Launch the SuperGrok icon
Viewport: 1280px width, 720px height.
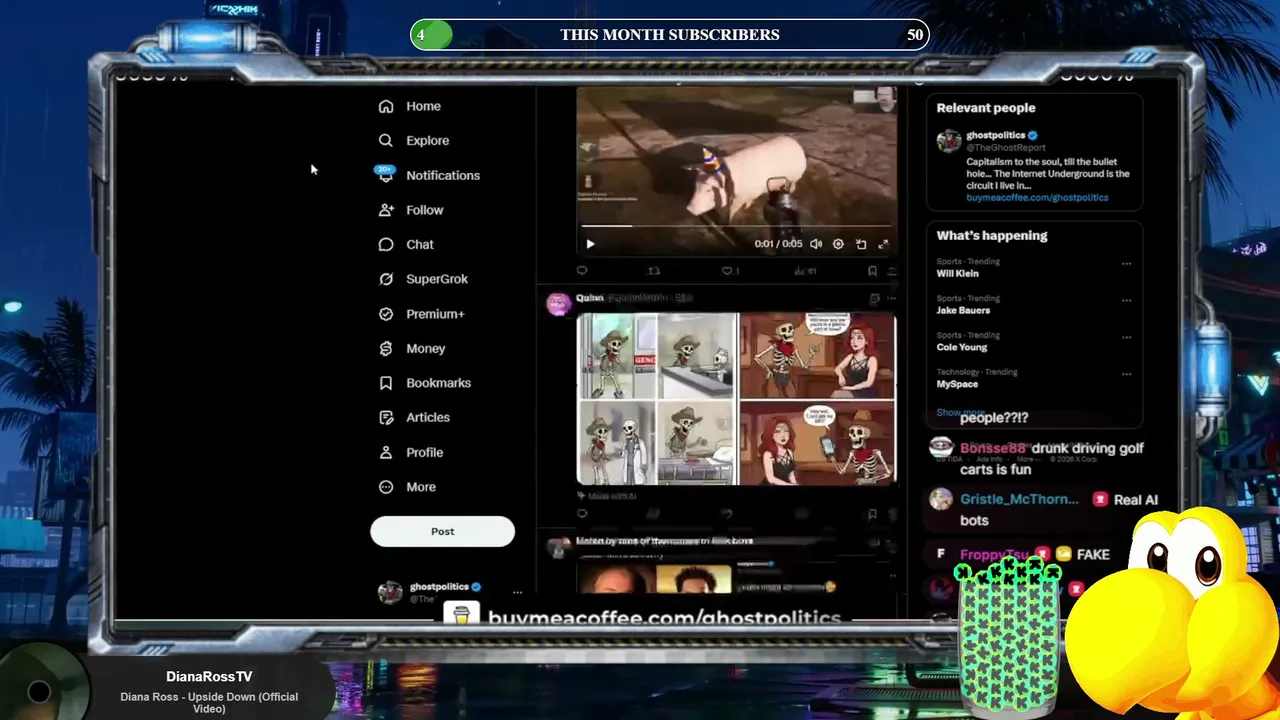(386, 279)
